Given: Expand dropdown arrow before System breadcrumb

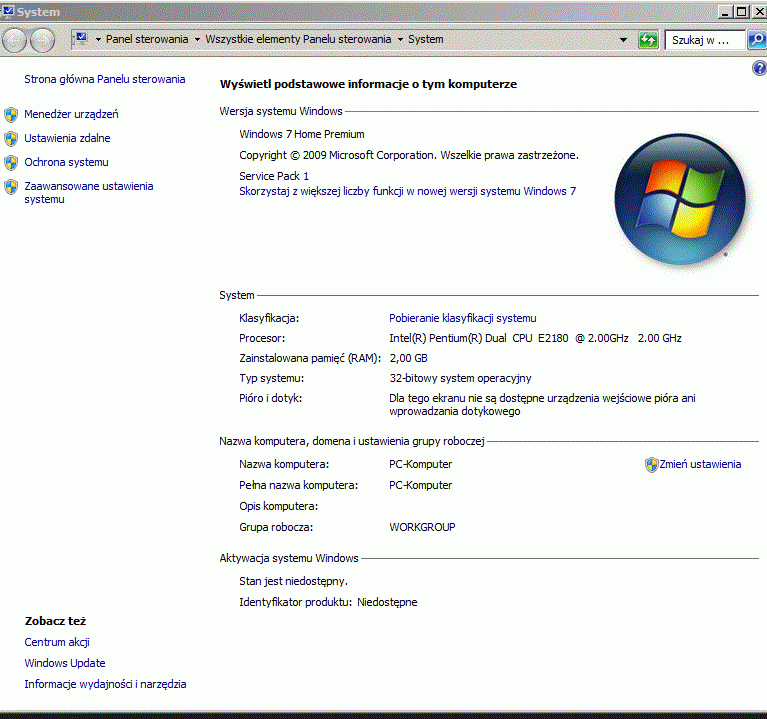Looking at the screenshot, I should [x=400, y=40].
